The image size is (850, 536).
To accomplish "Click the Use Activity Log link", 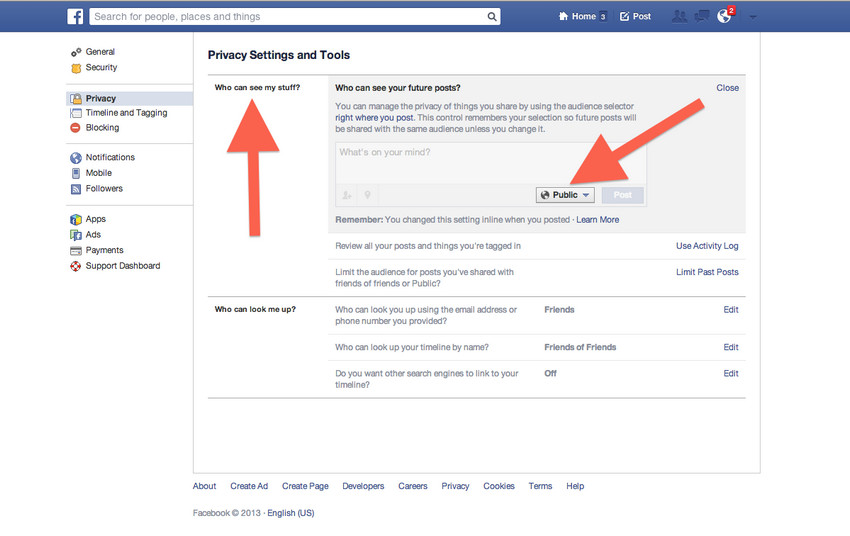I will pyautogui.click(x=707, y=246).
